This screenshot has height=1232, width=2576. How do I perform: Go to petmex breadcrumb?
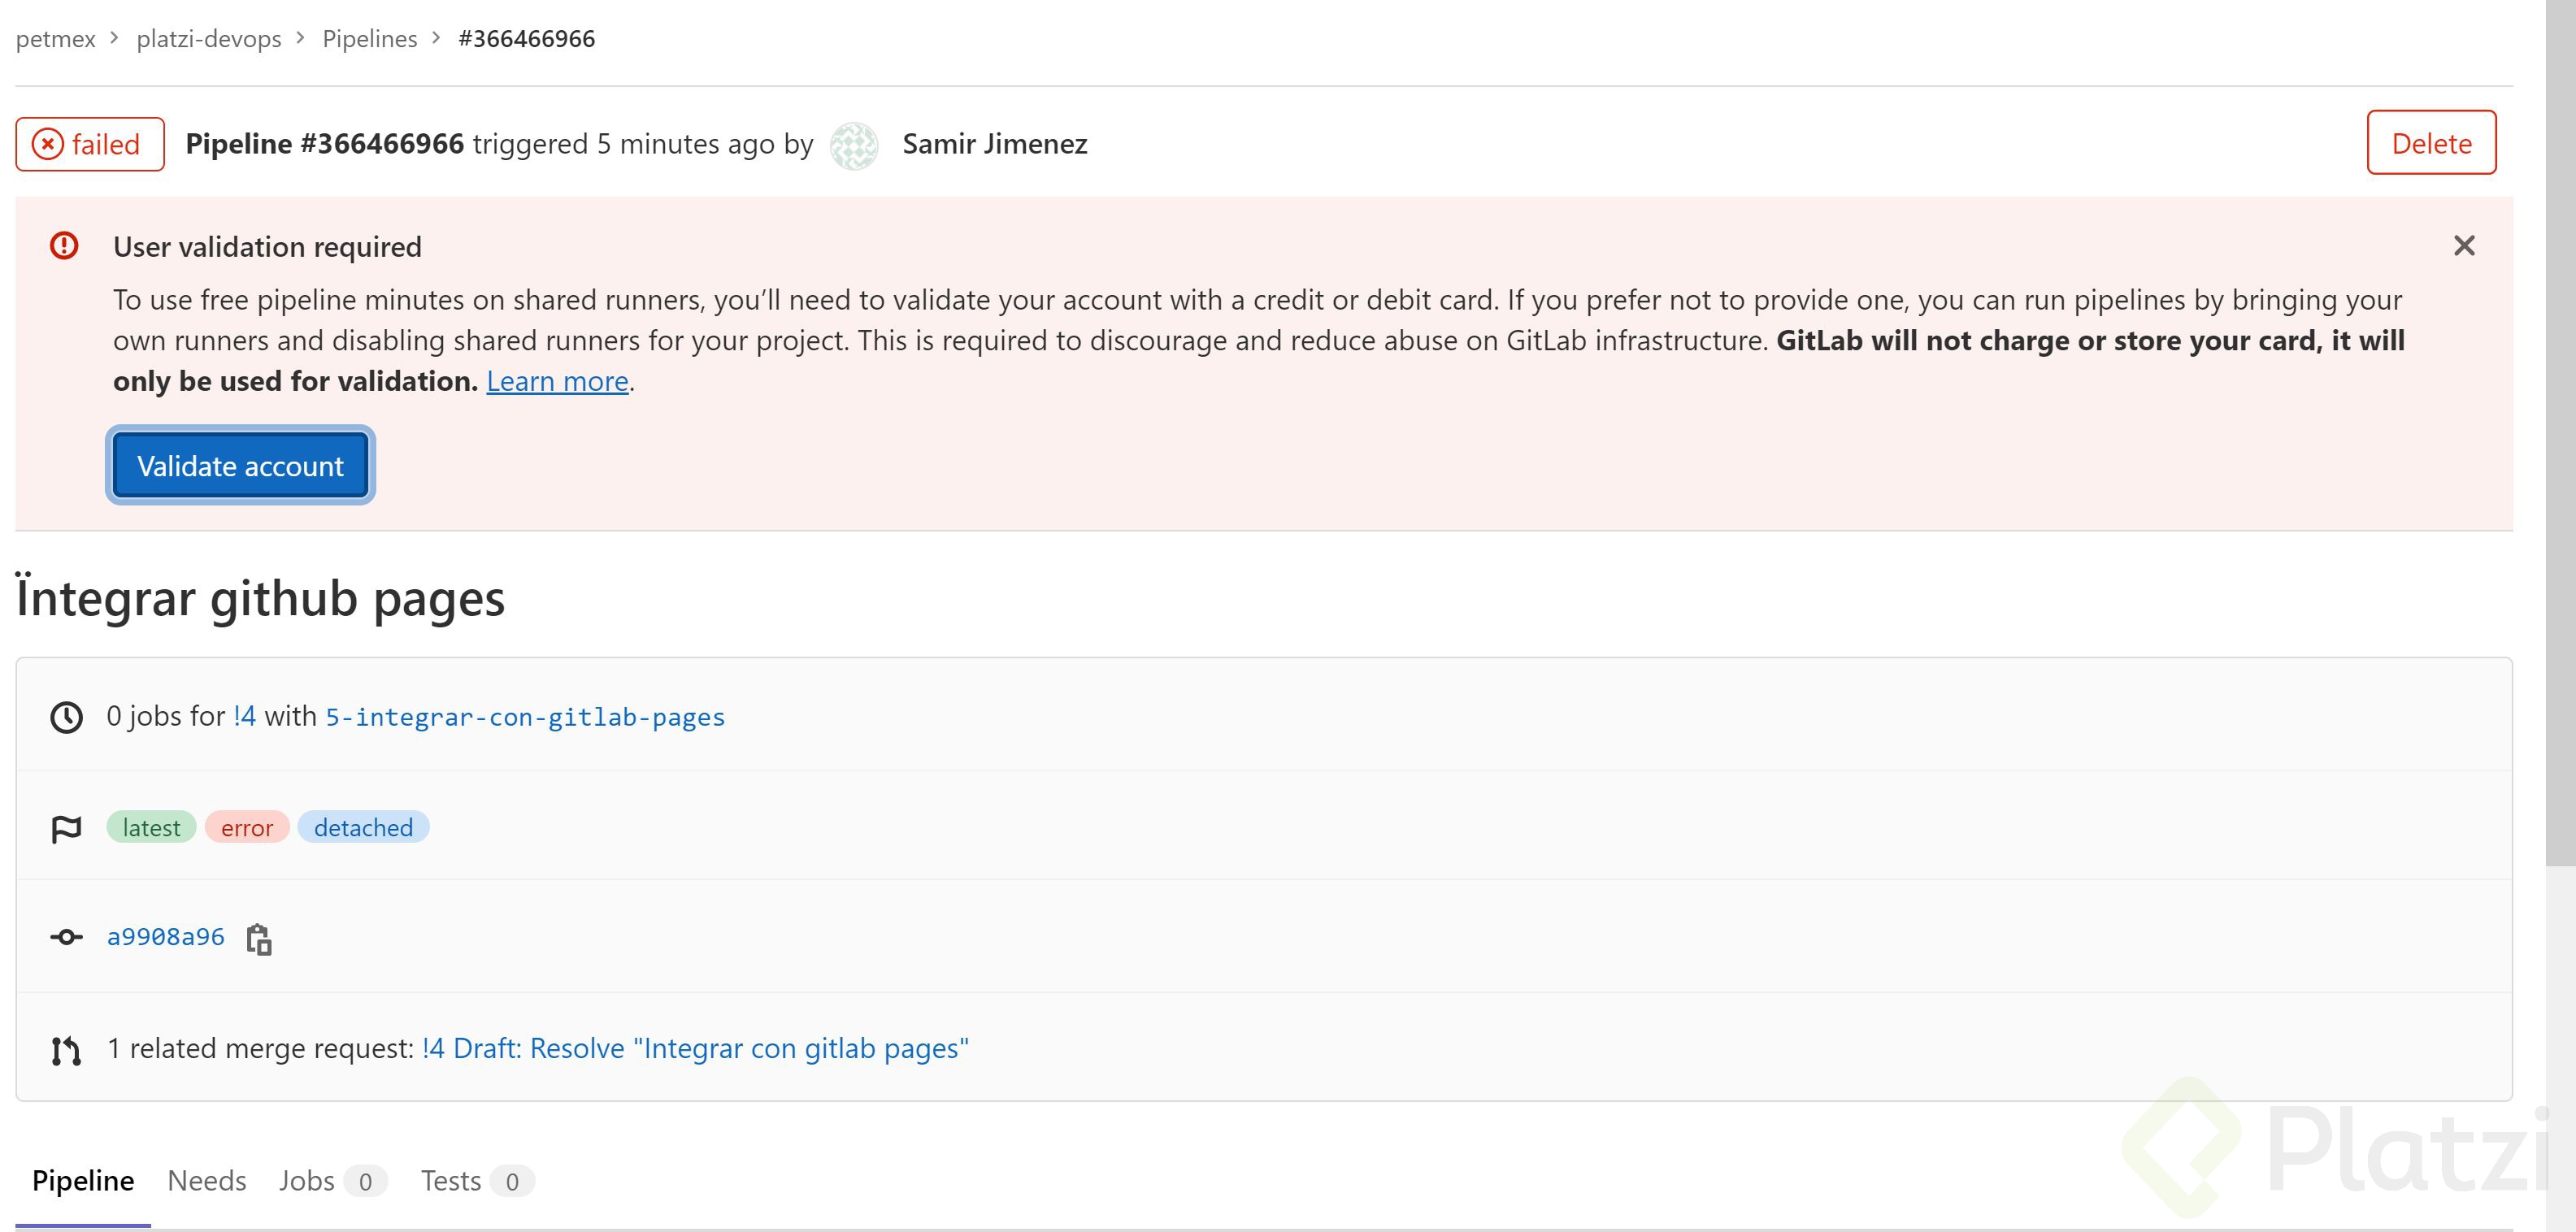pyautogui.click(x=56, y=39)
